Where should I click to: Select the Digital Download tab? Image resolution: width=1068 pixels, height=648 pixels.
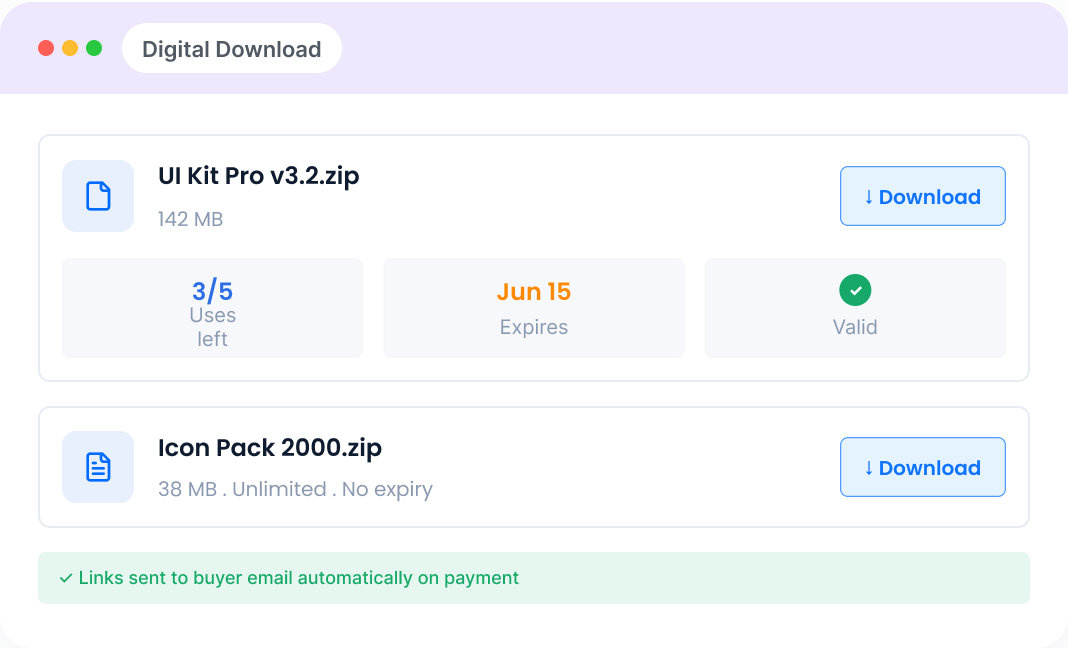tap(232, 49)
